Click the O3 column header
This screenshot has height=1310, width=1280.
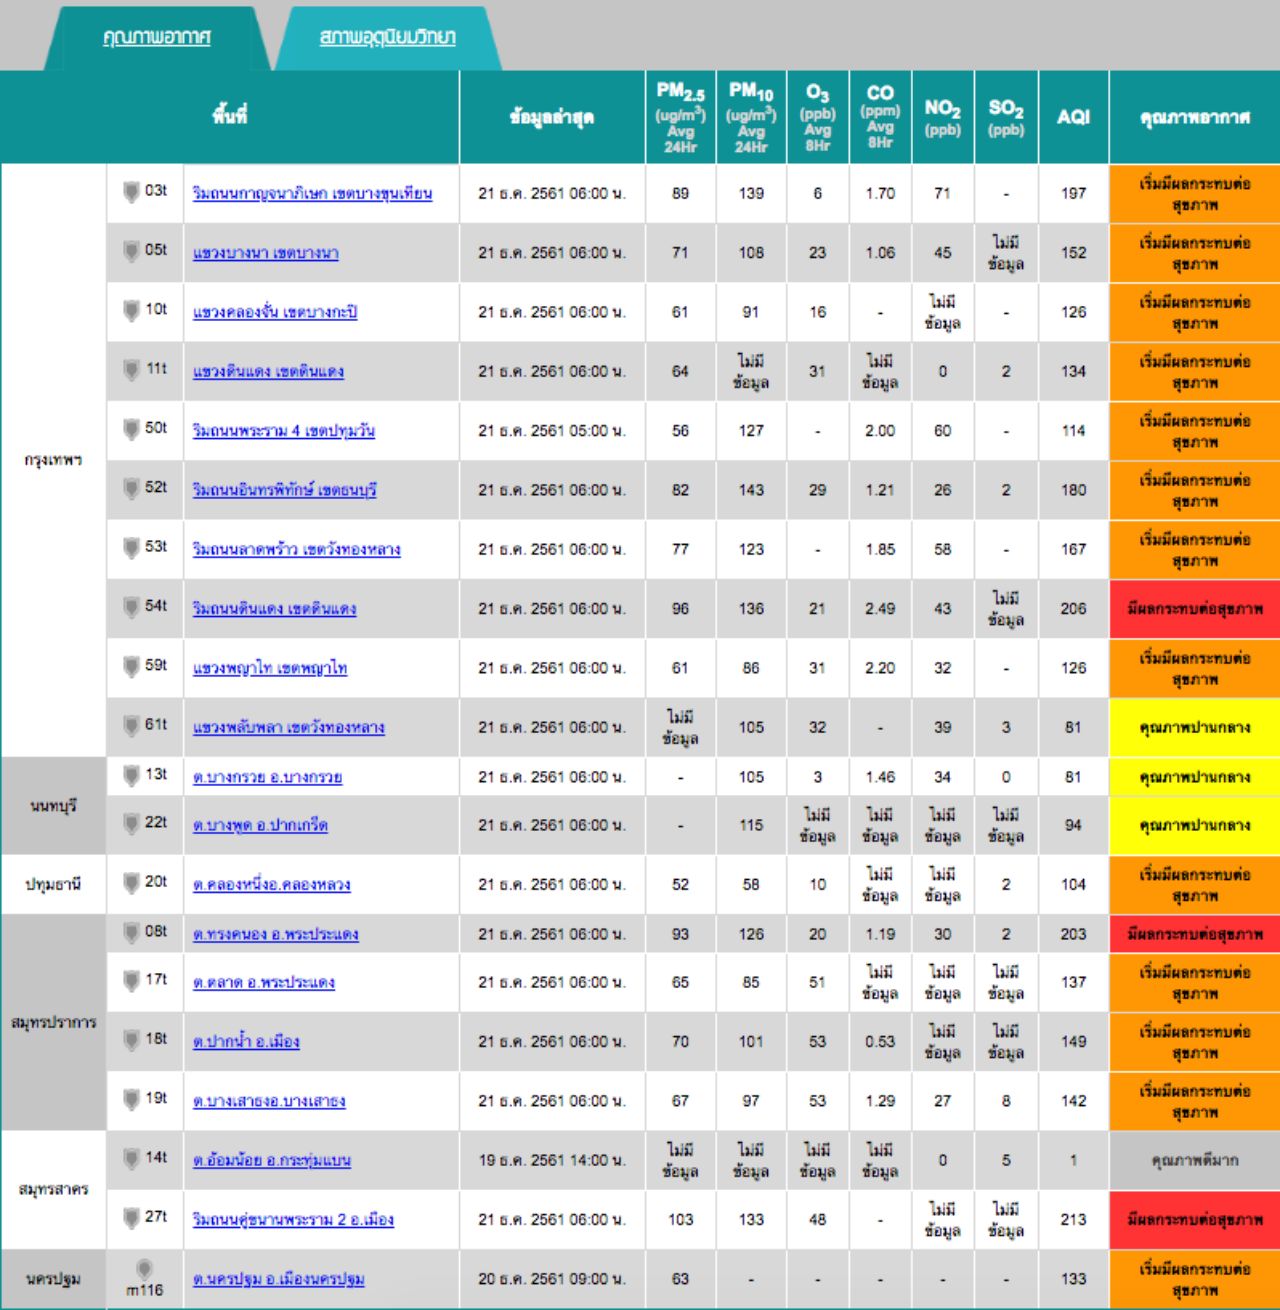click(817, 117)
